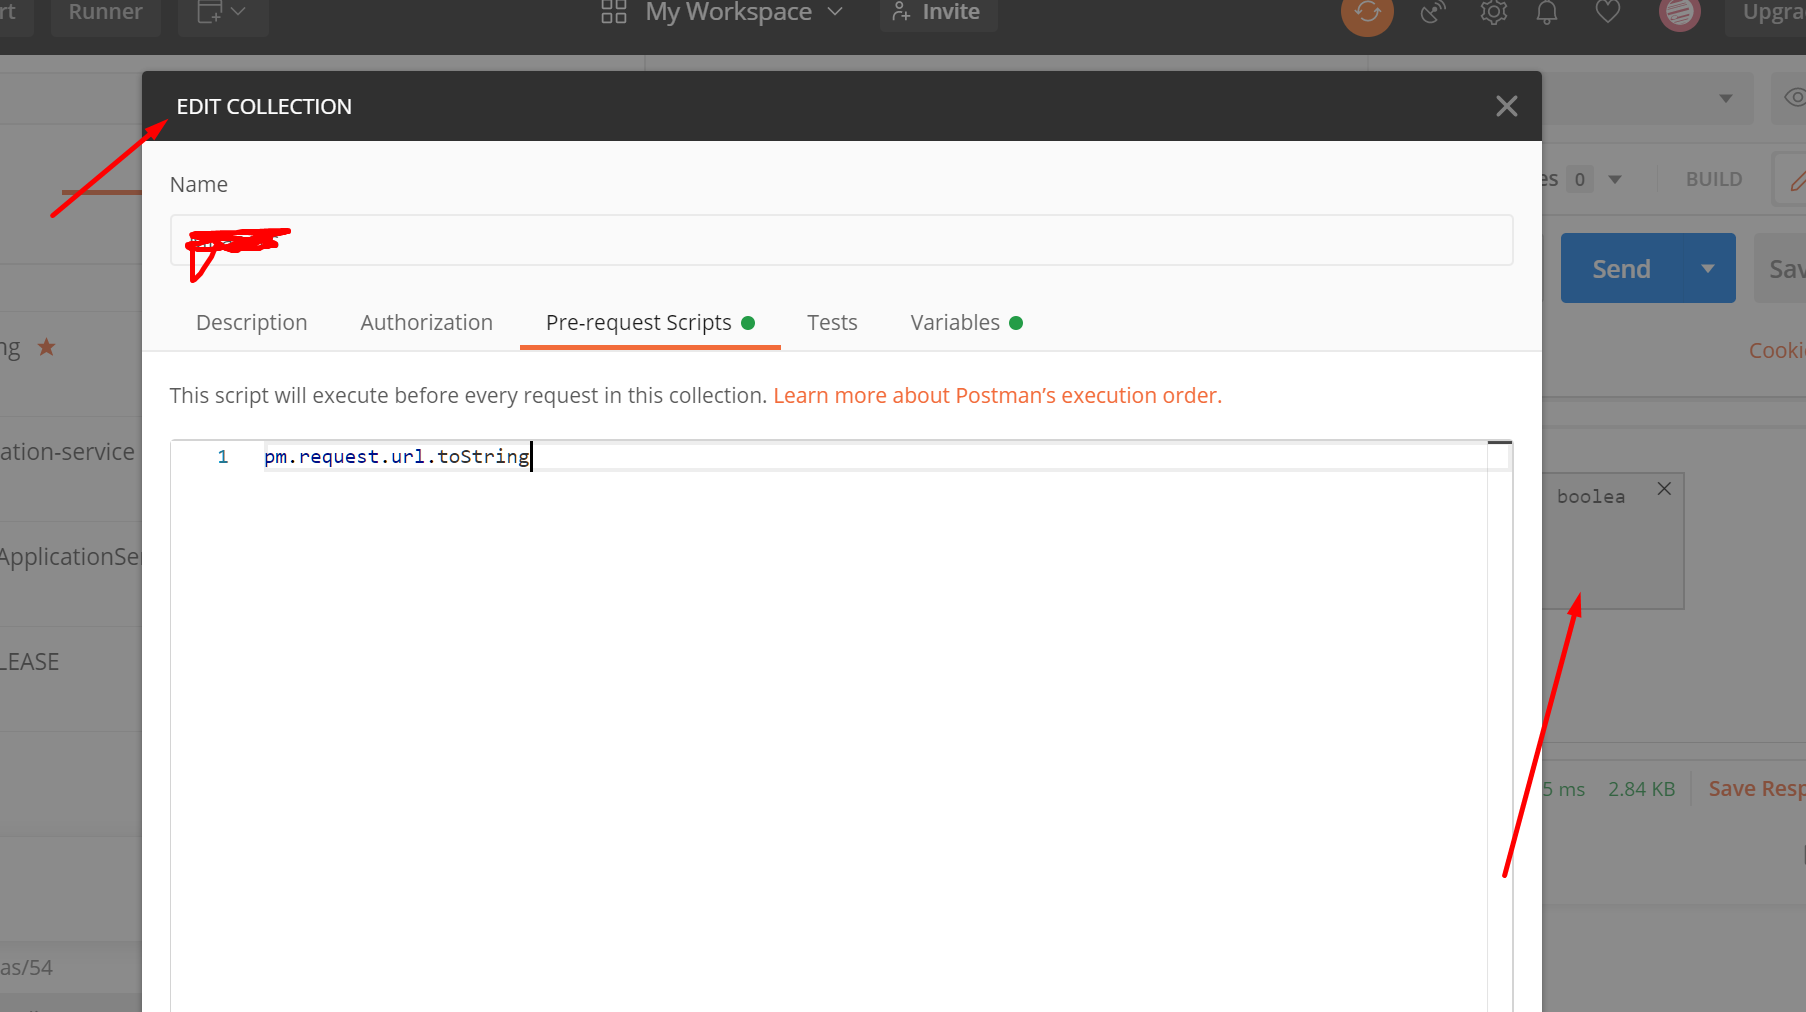This screenshot has width=1806, height=1012.
Task: Click the Capture requests satellite icon
Action: point(1432,13)
